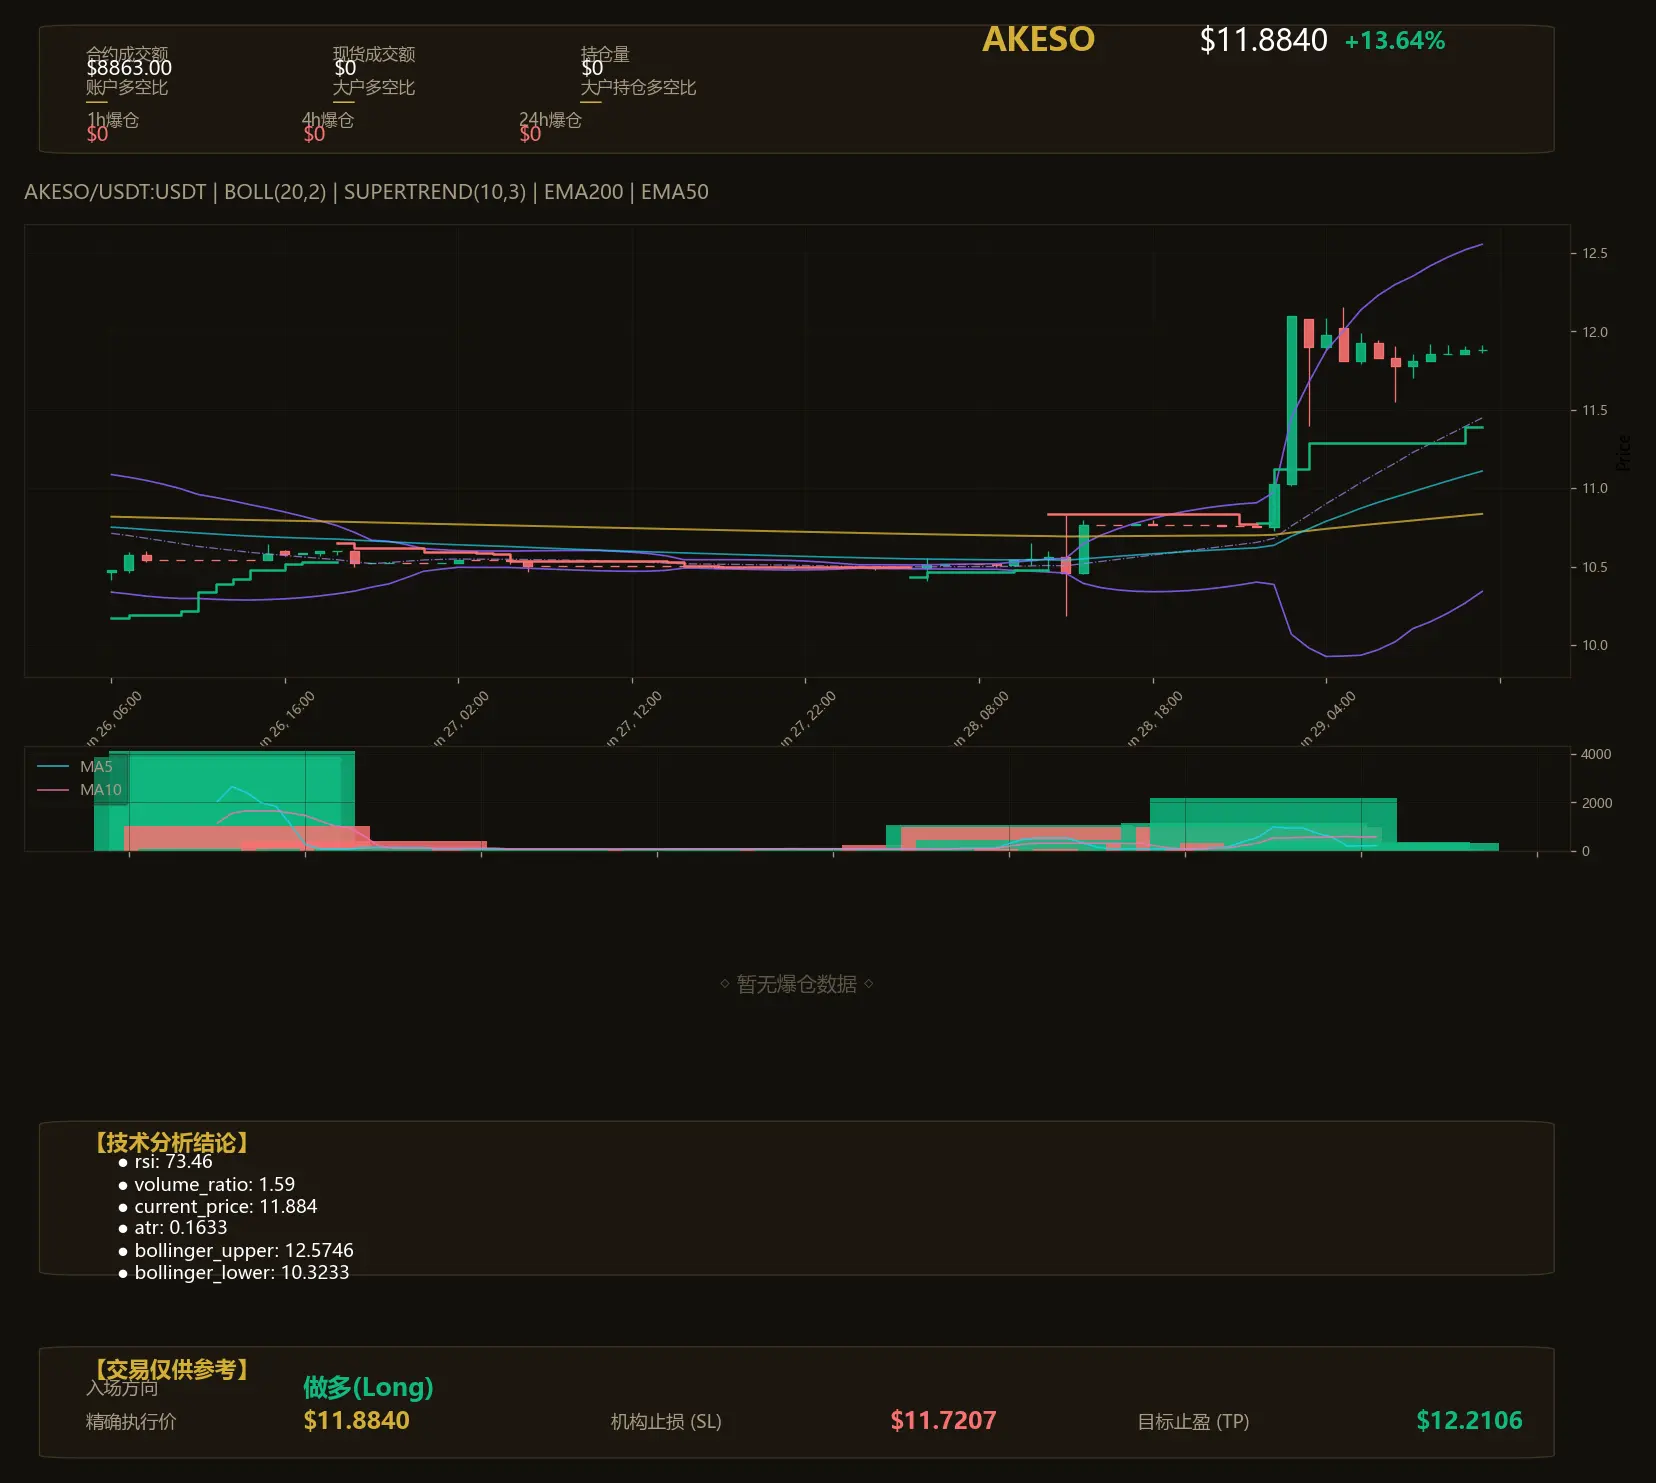1656x1483 pixels.
Task: Click the MA5 legend entry
Action: (75, 767)
